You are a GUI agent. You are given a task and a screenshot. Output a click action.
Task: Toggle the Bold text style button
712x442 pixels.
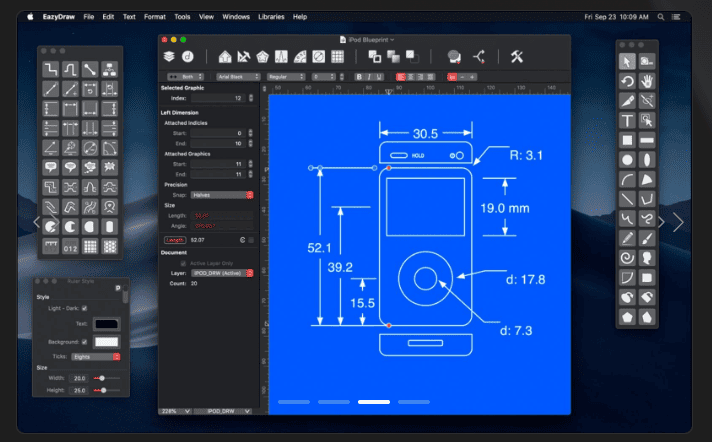coord(359,77)
